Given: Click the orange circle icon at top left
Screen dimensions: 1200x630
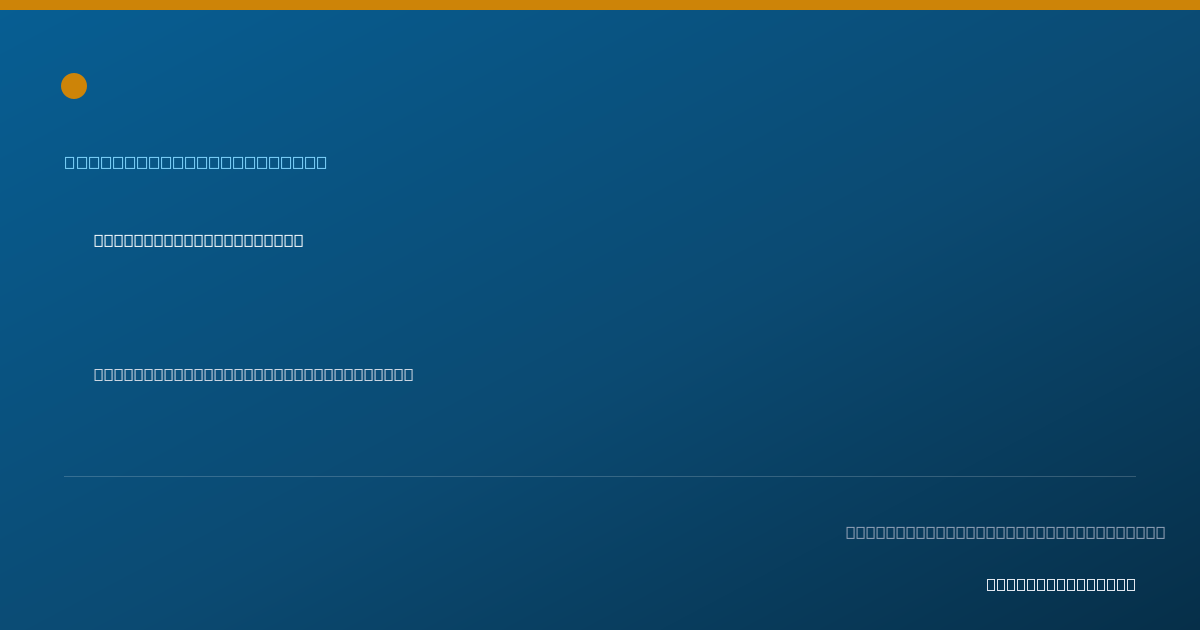Looking at the screenshot, I should (74, 86).
